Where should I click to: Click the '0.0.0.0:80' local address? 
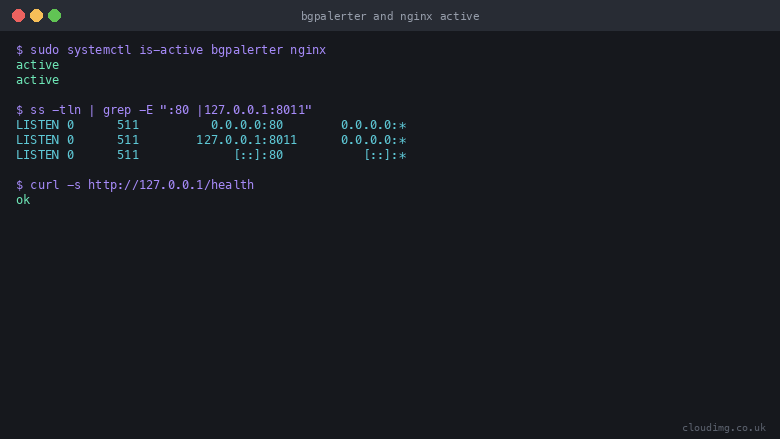[x=247, y=125]
